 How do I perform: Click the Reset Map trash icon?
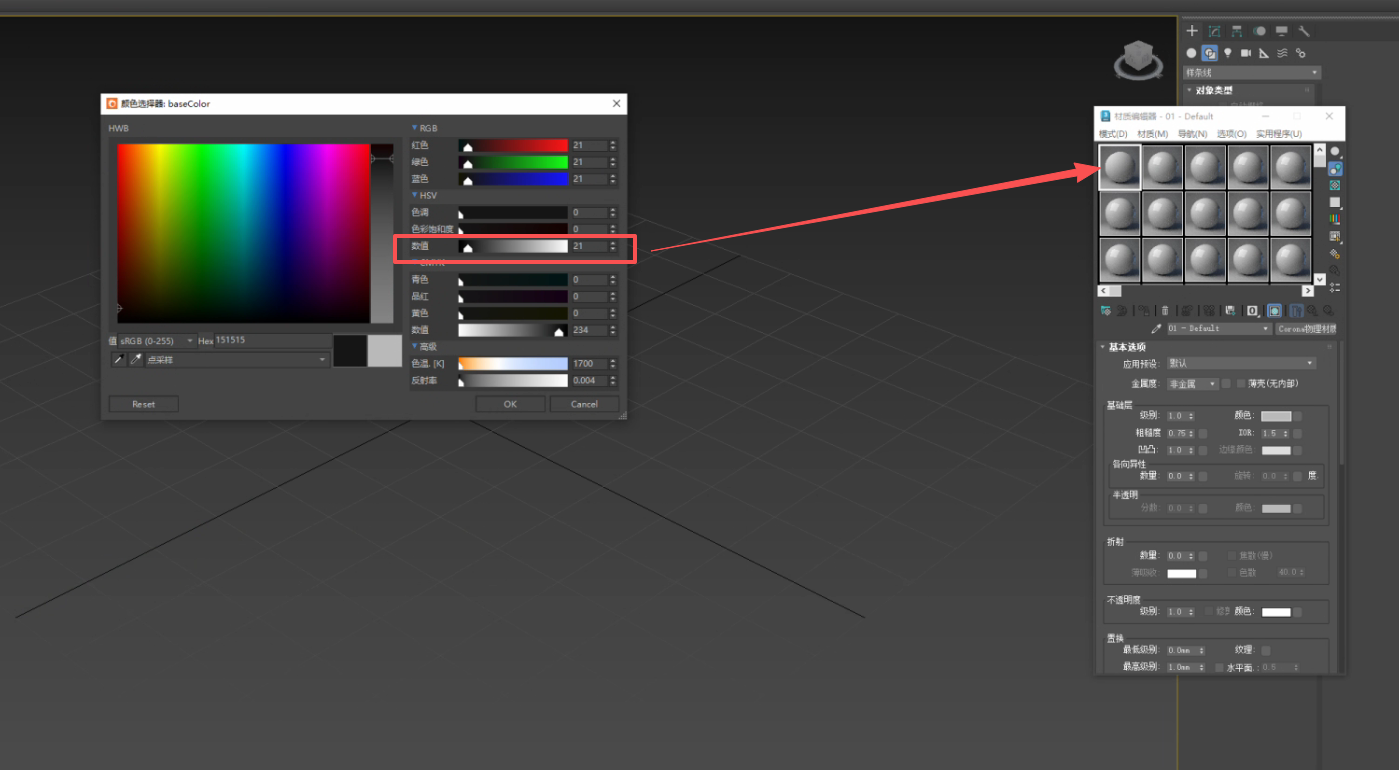pyautogui.click(x=1165, y=311)
